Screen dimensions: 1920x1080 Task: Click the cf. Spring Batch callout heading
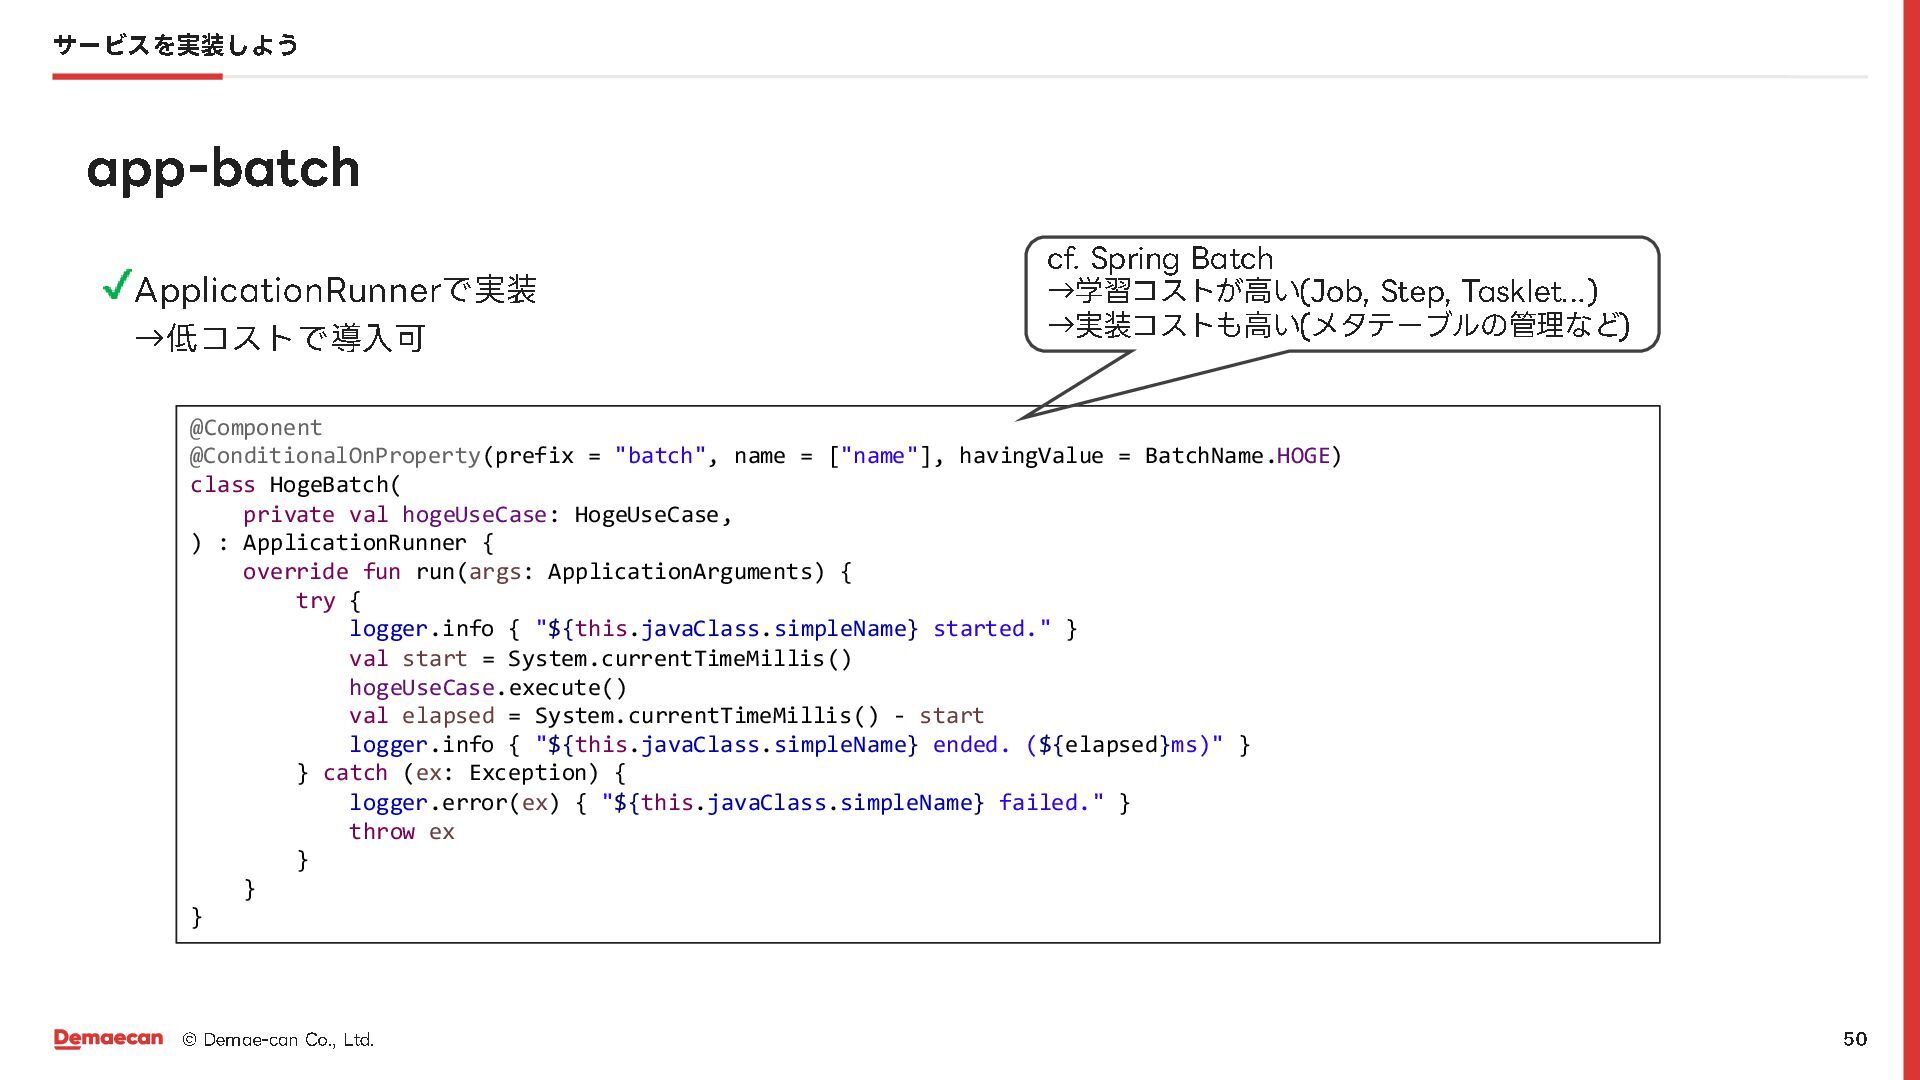(1160, 259)
